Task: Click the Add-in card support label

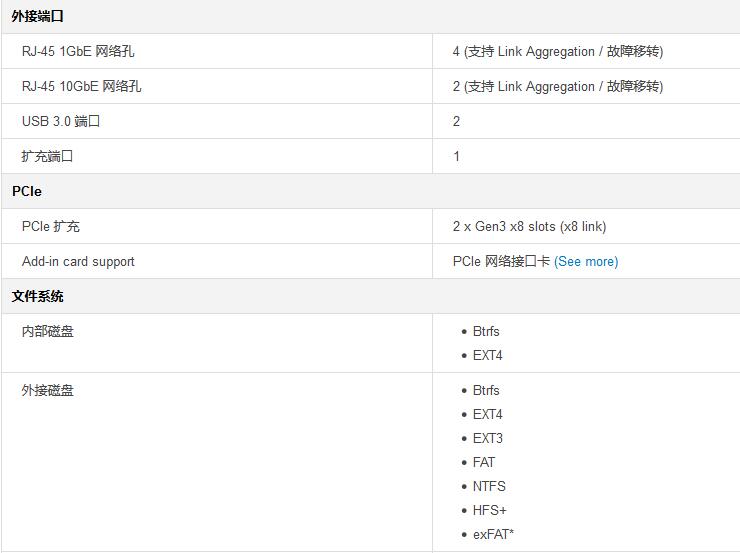Action: [x=78, y=261]
